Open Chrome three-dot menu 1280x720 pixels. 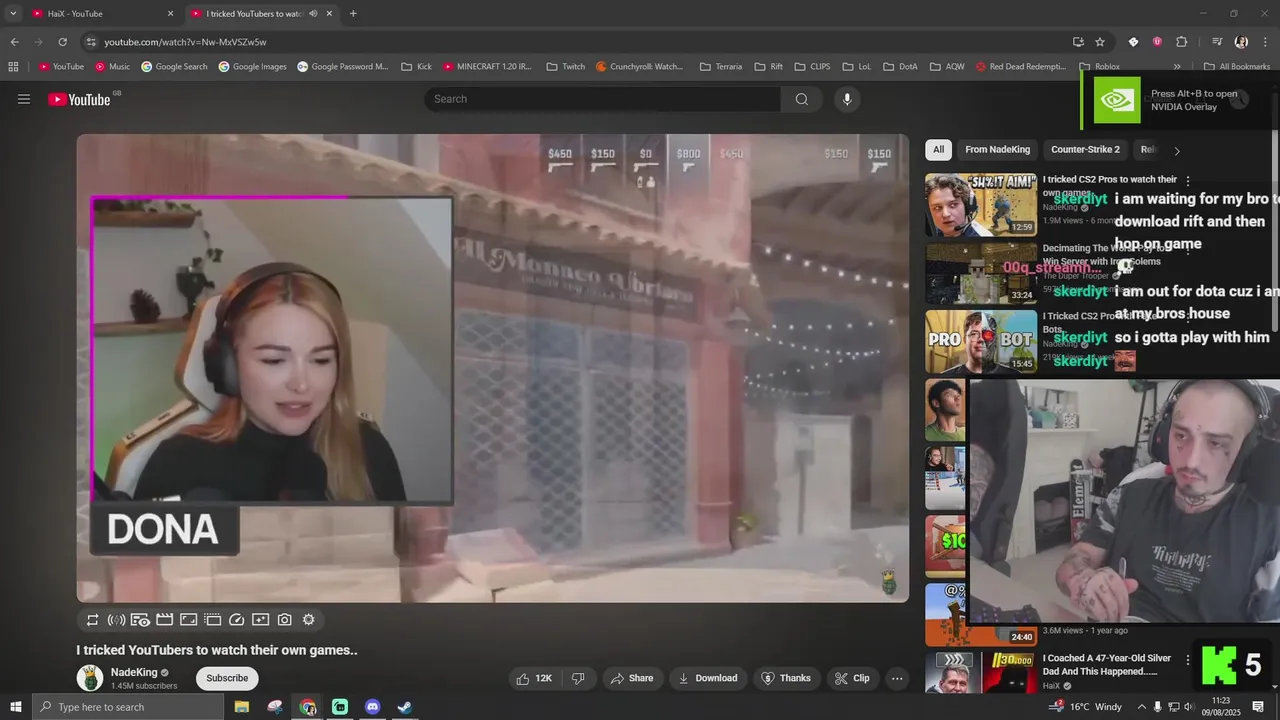(x=1265, y=42)
